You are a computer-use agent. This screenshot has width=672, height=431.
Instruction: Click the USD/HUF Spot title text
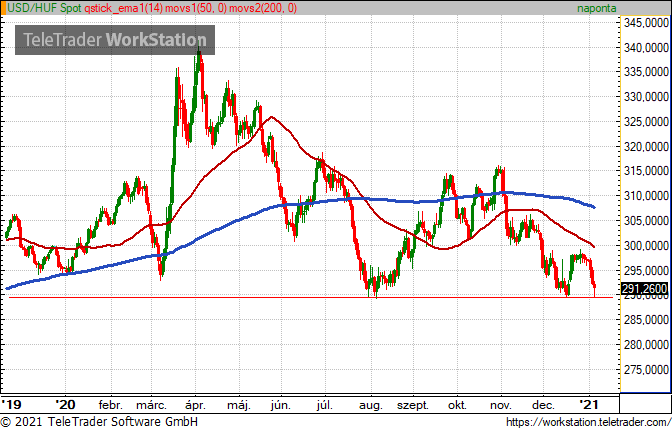click(x=45, y=8)
